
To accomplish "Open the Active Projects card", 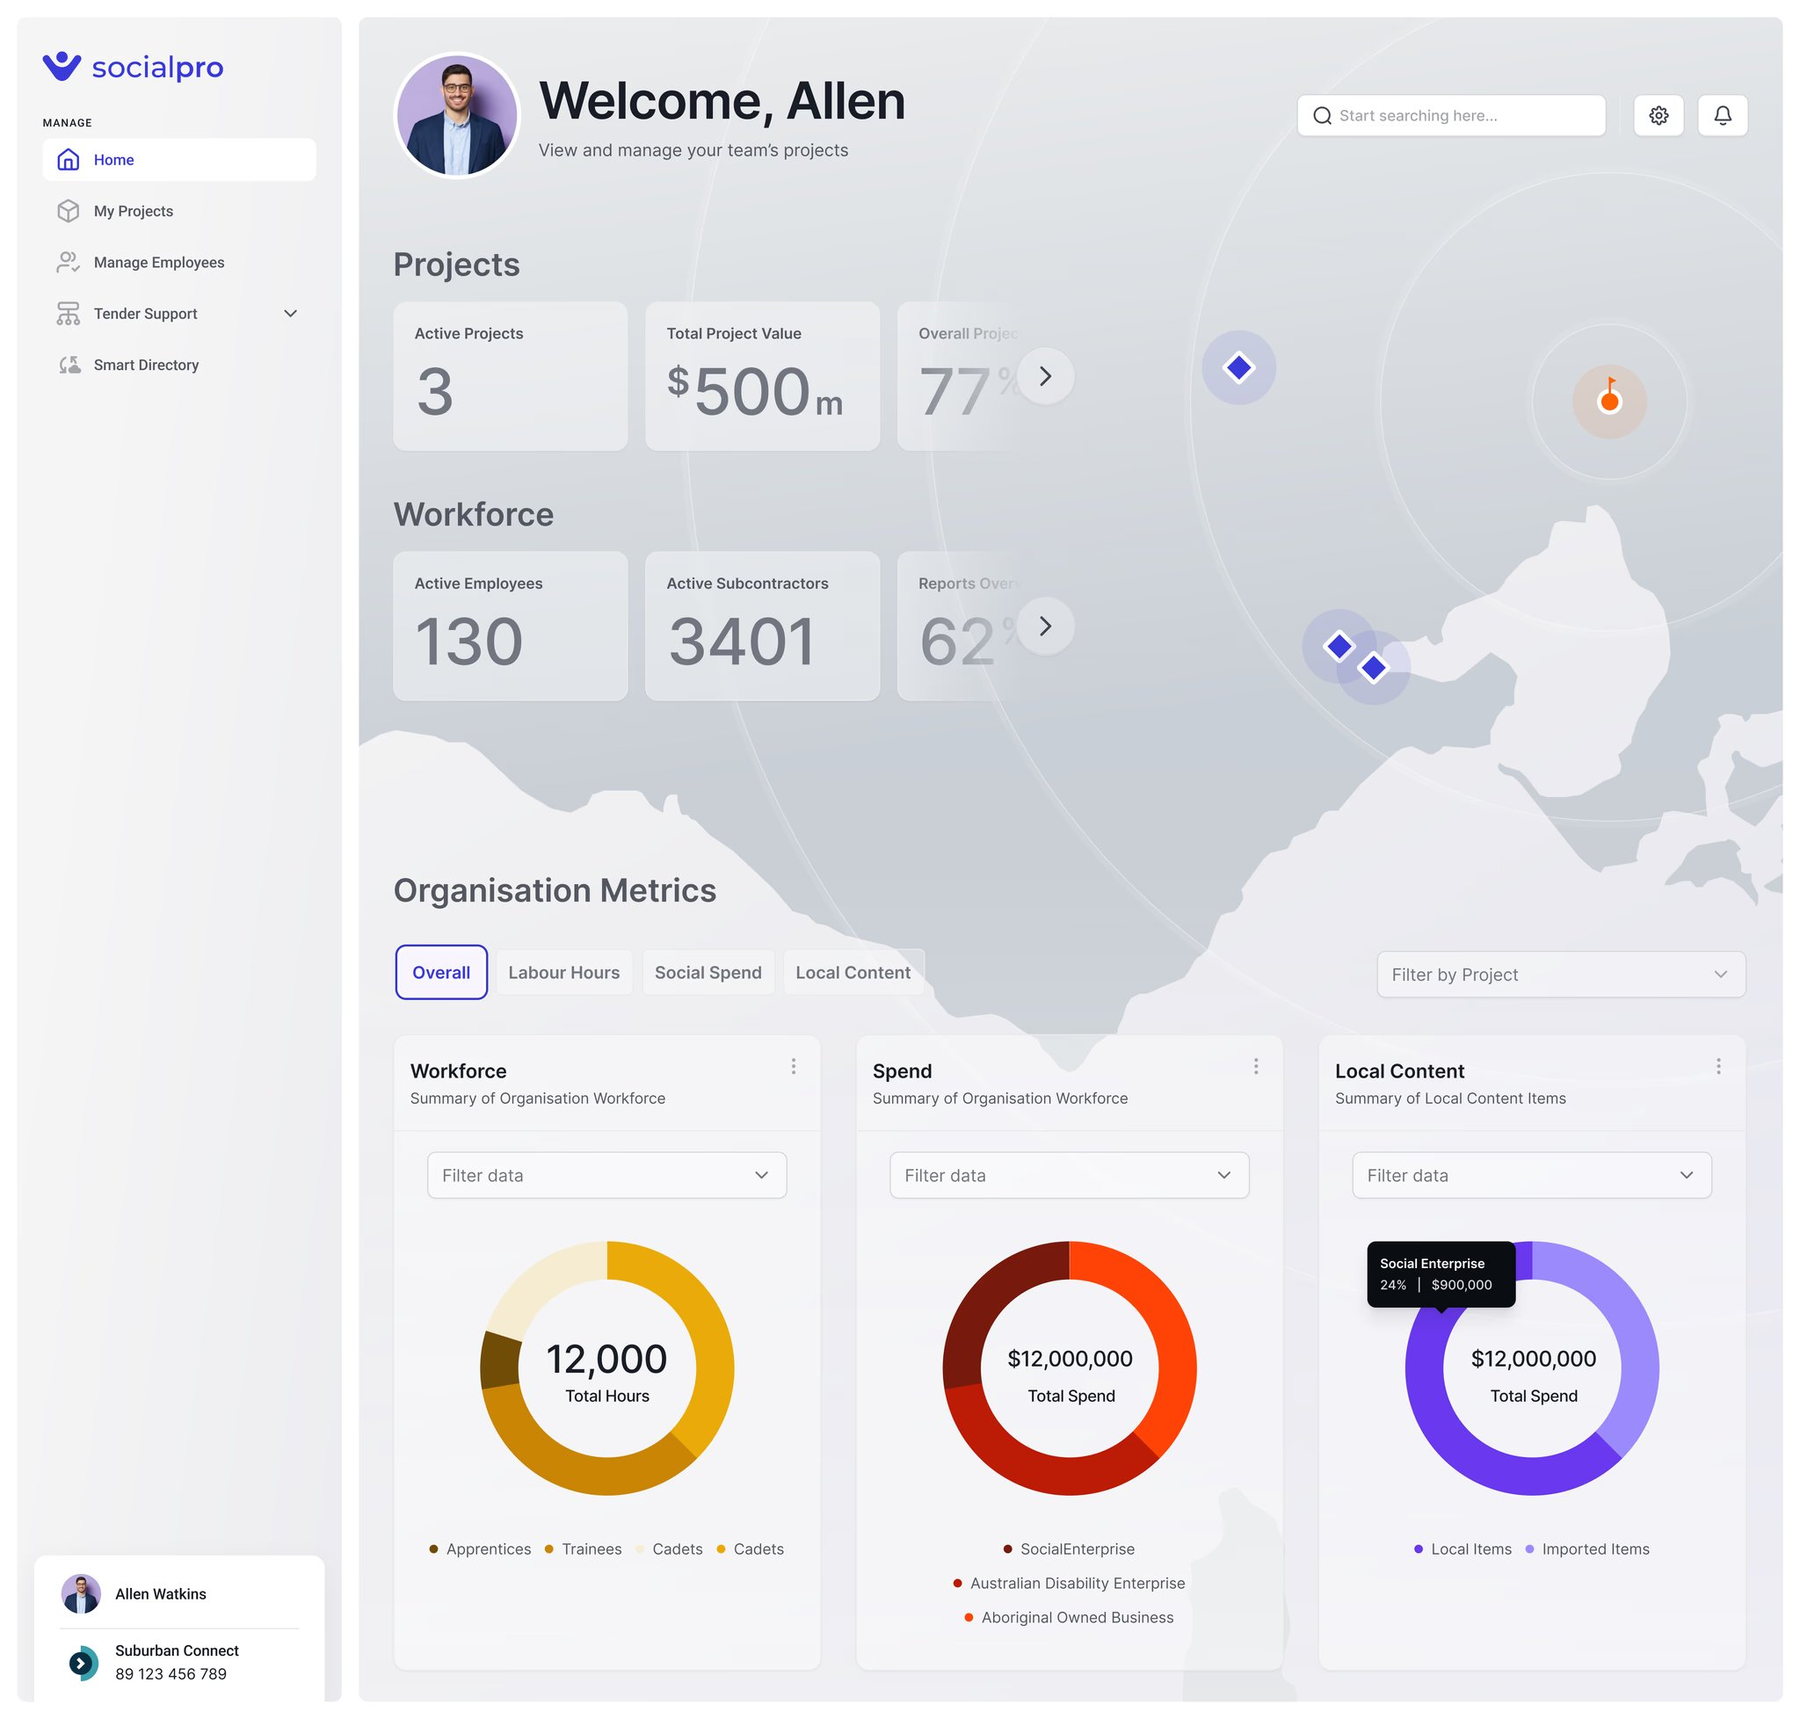I will [510, 376].
